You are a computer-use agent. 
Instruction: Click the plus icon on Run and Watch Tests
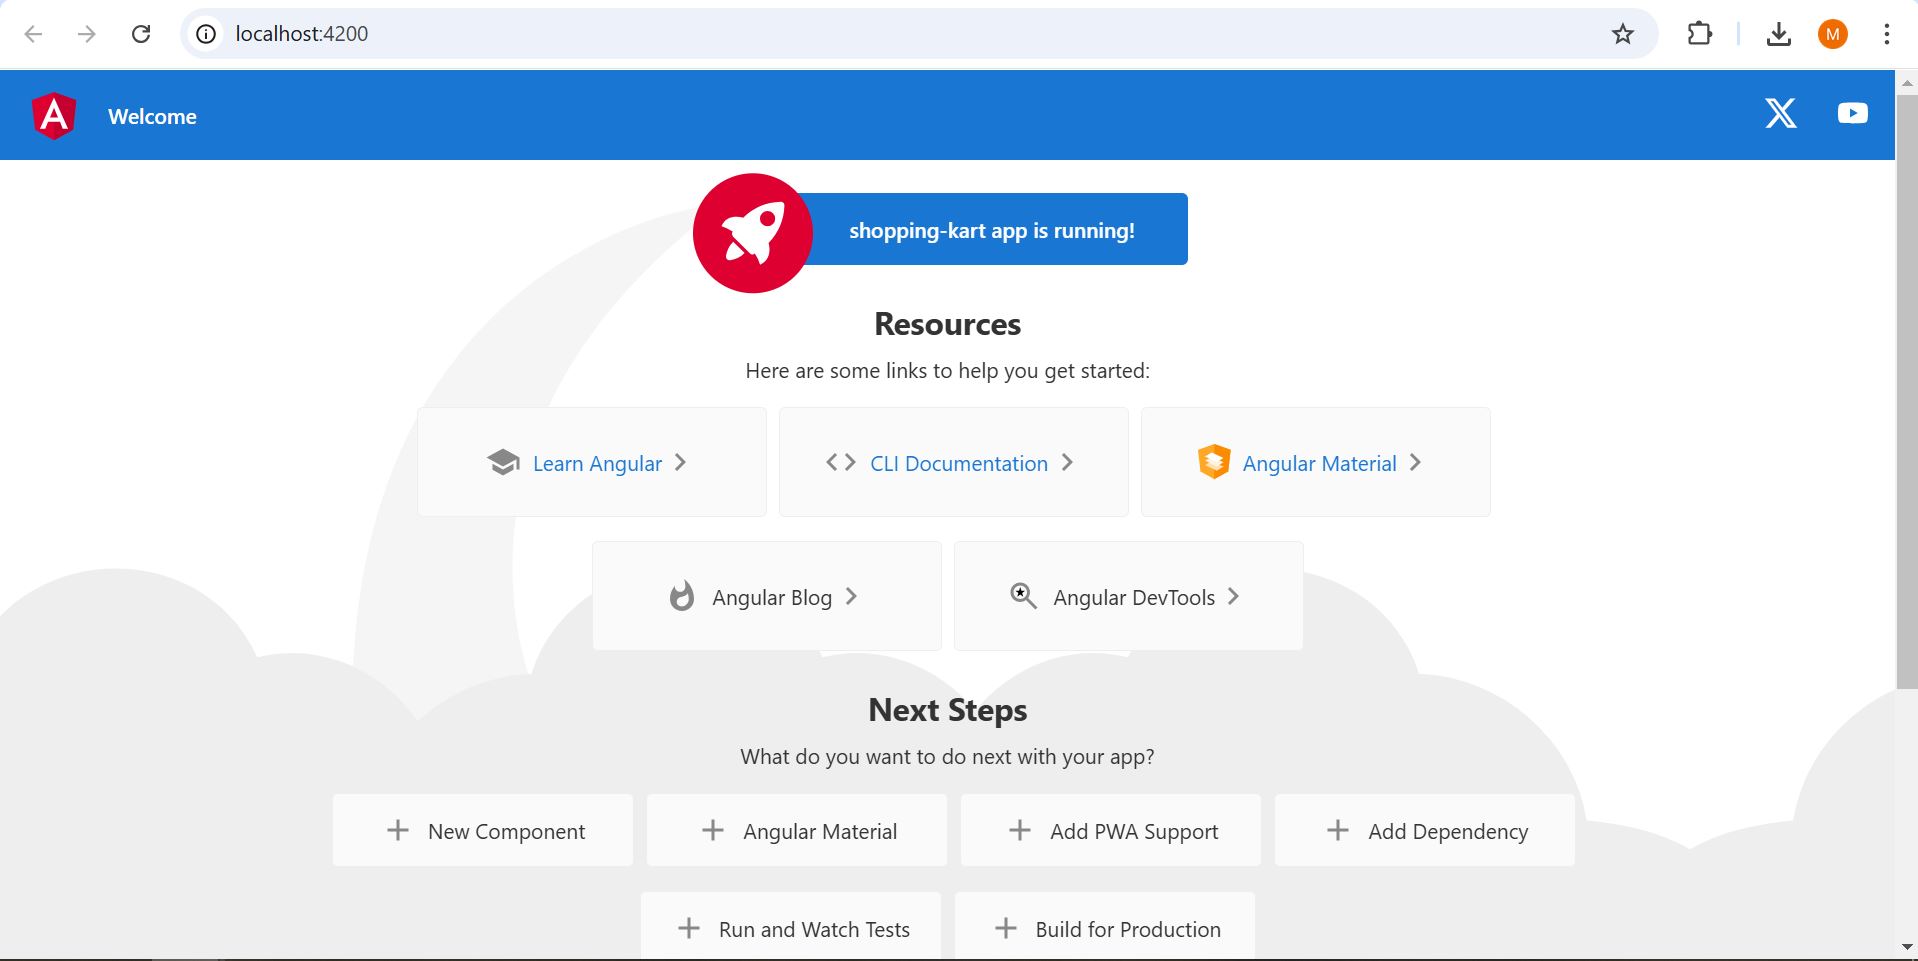[689, 928]
